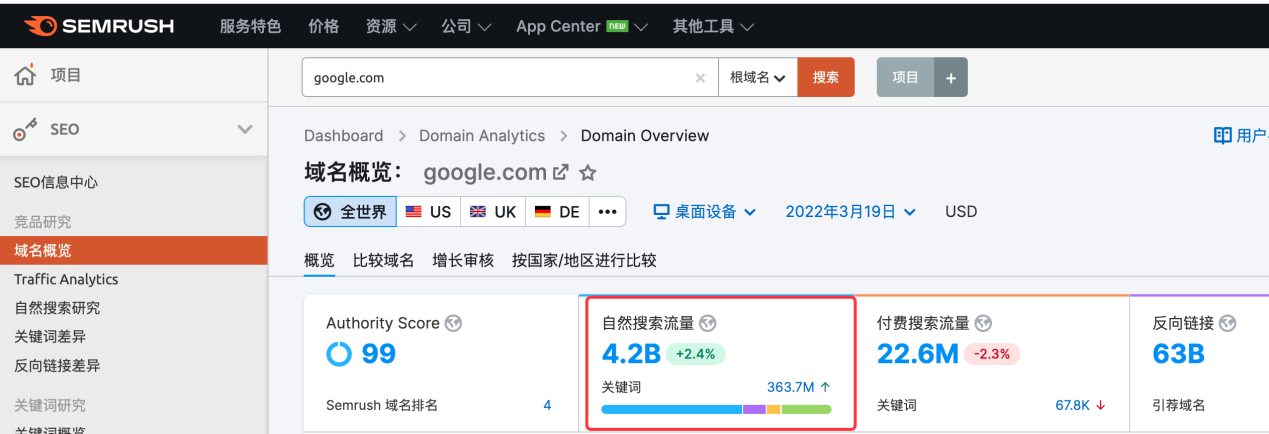1269x434 pixels.
Task: Click blue segment of keyword distribution bar
Action: point(671,409)
